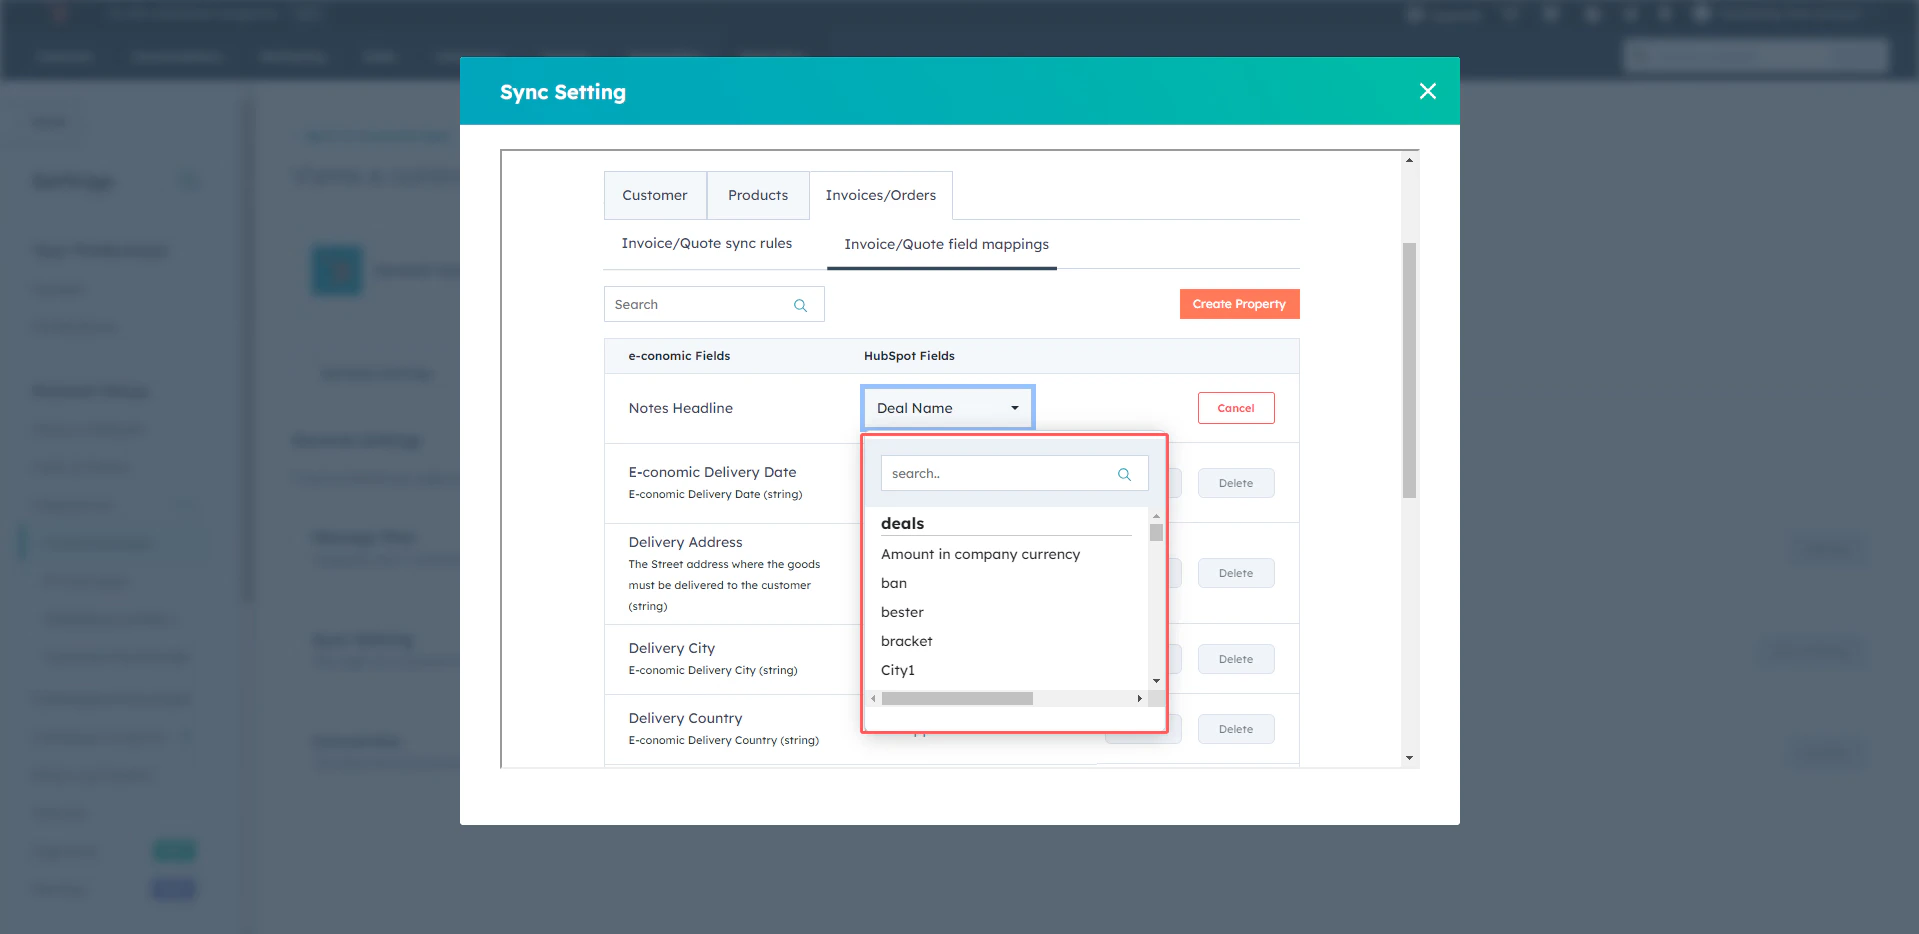1919x934 pixels.
Task: Collapse the expanded section chevron in the left sidebar
Action: [x=186, y=505]
